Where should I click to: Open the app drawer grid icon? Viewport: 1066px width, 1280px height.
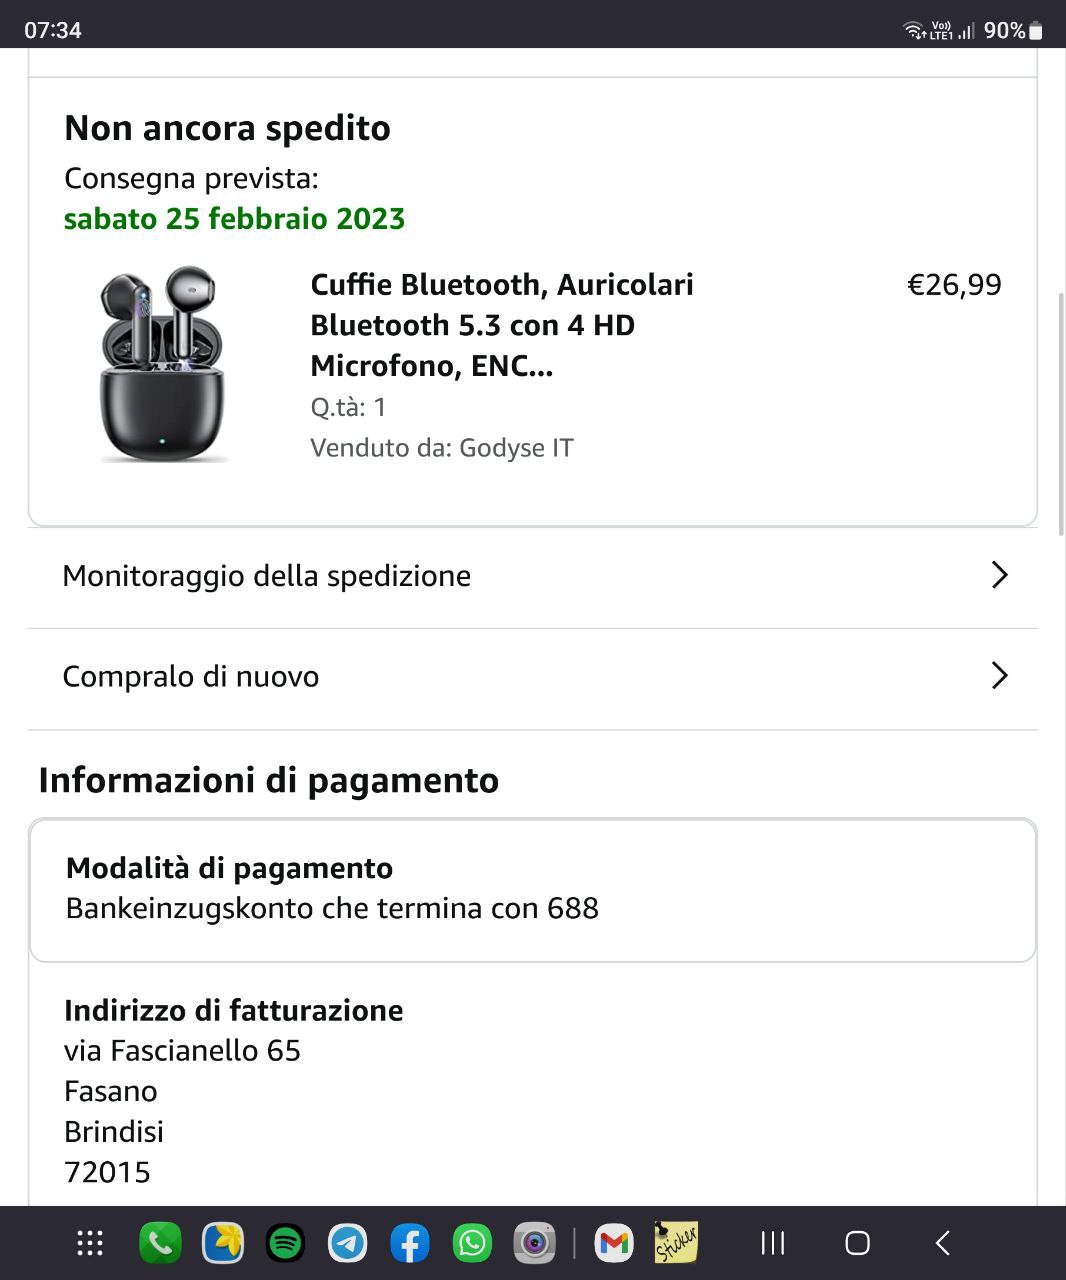pyautogui.click(x=90, y=1243)
